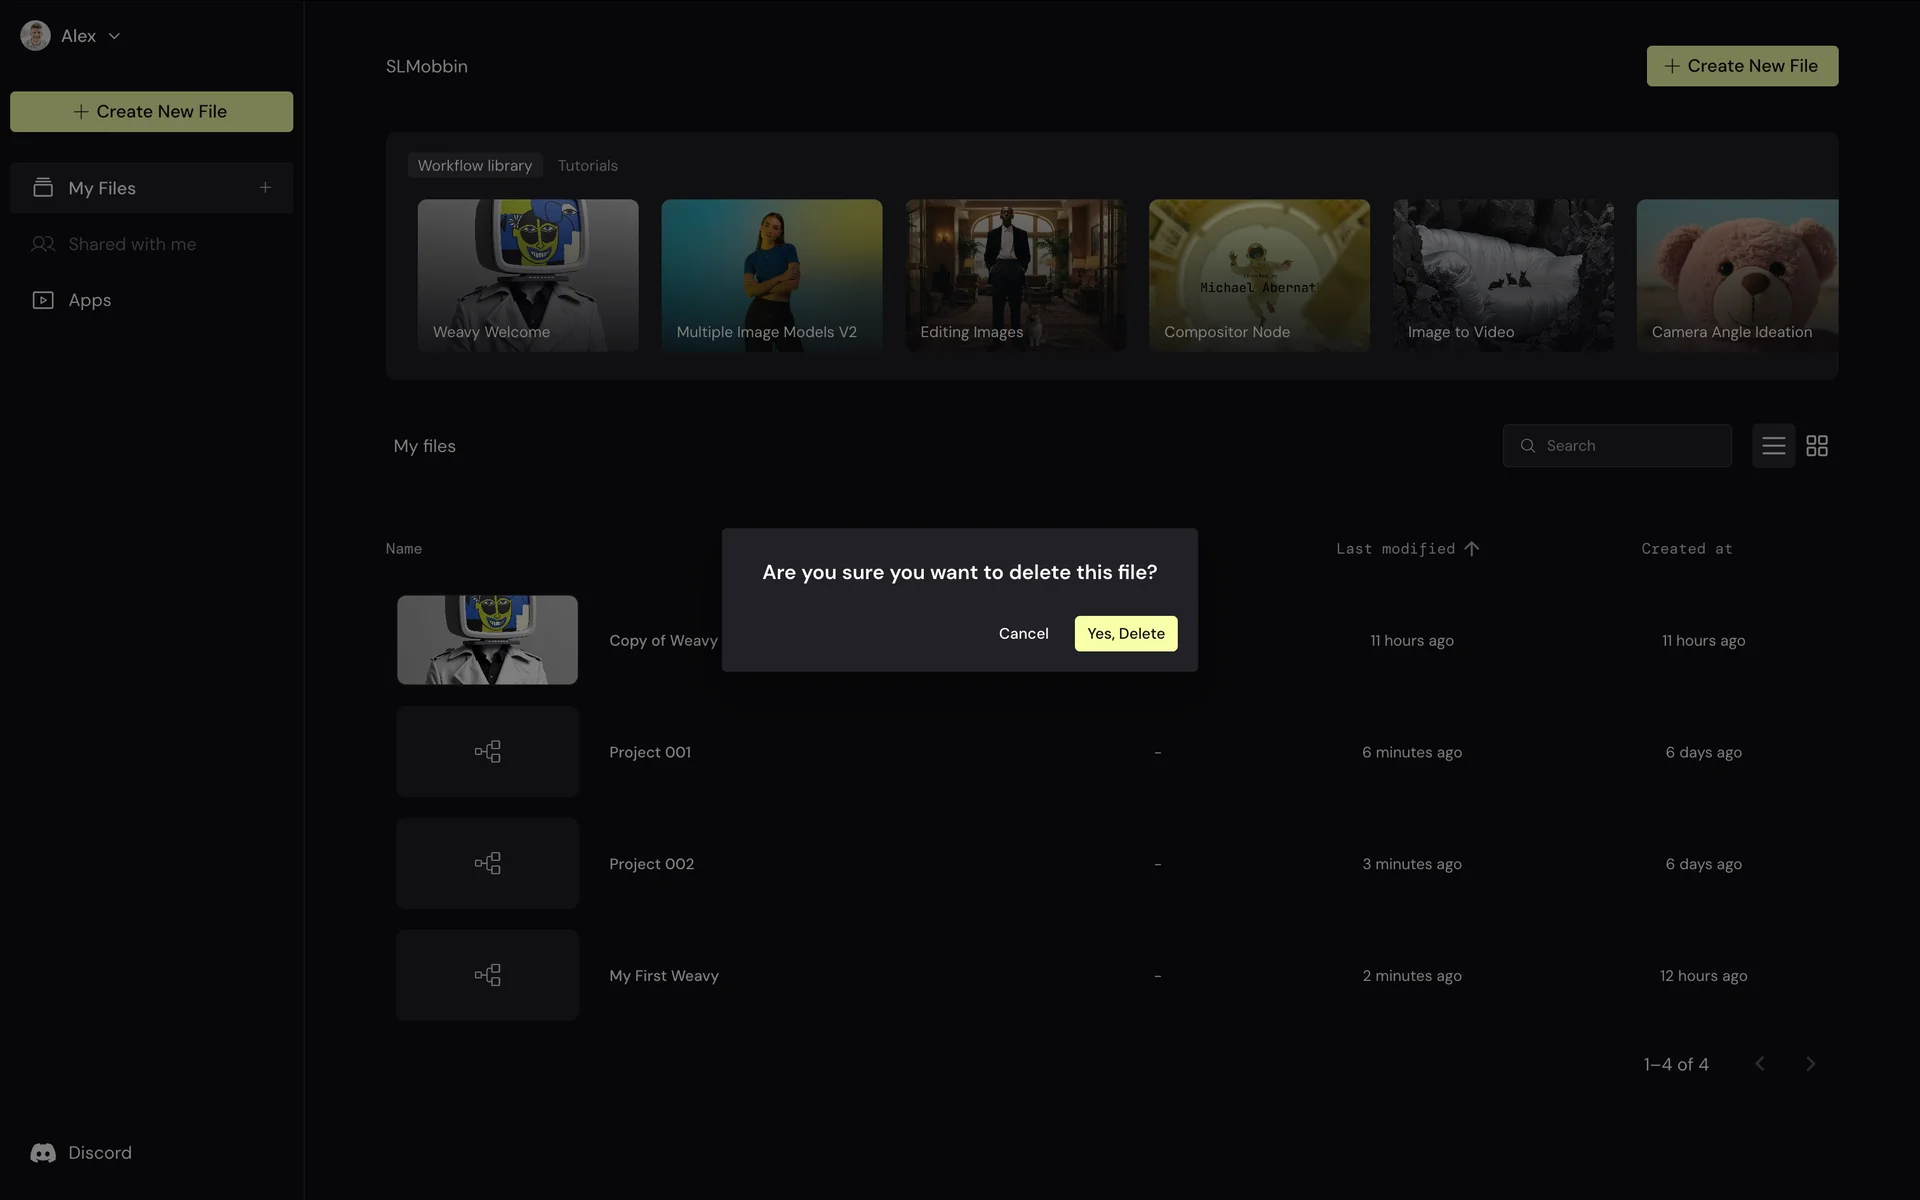Image resolution: width=1920 pixels, height=1200 pixels.
Task: Switch to grid view icon
Action: click(1817, 446)
